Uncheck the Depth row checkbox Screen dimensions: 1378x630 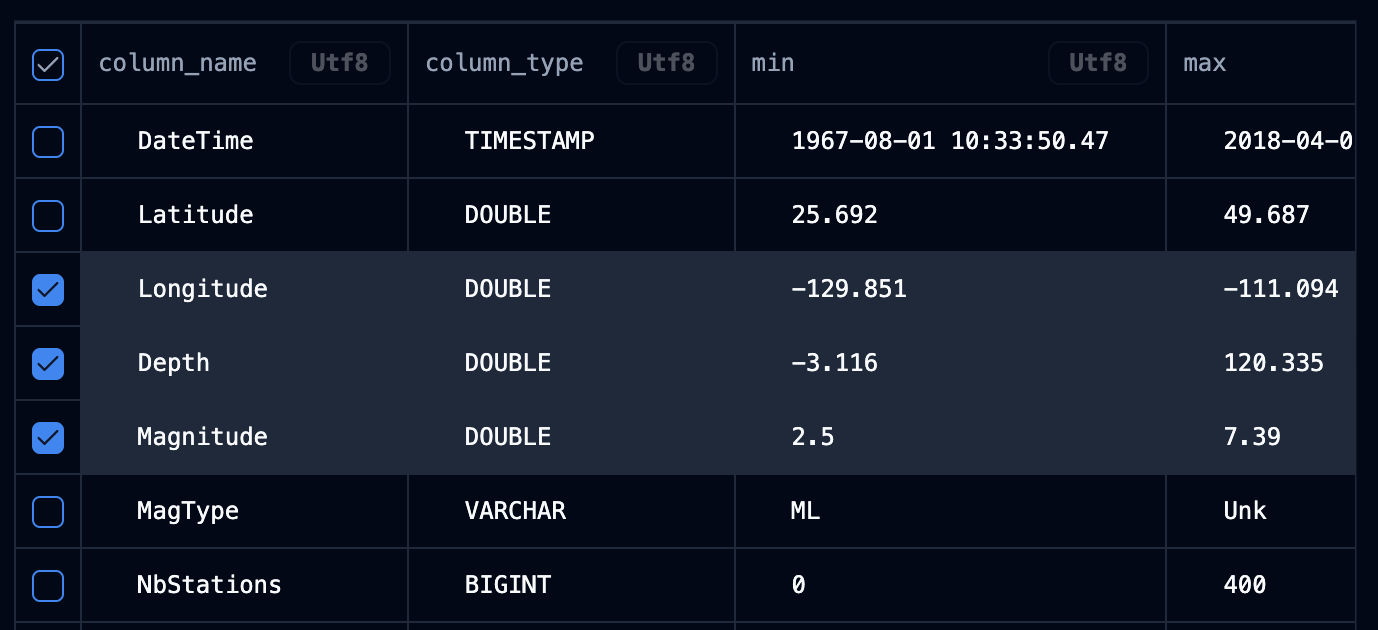(x=47, y=363)
